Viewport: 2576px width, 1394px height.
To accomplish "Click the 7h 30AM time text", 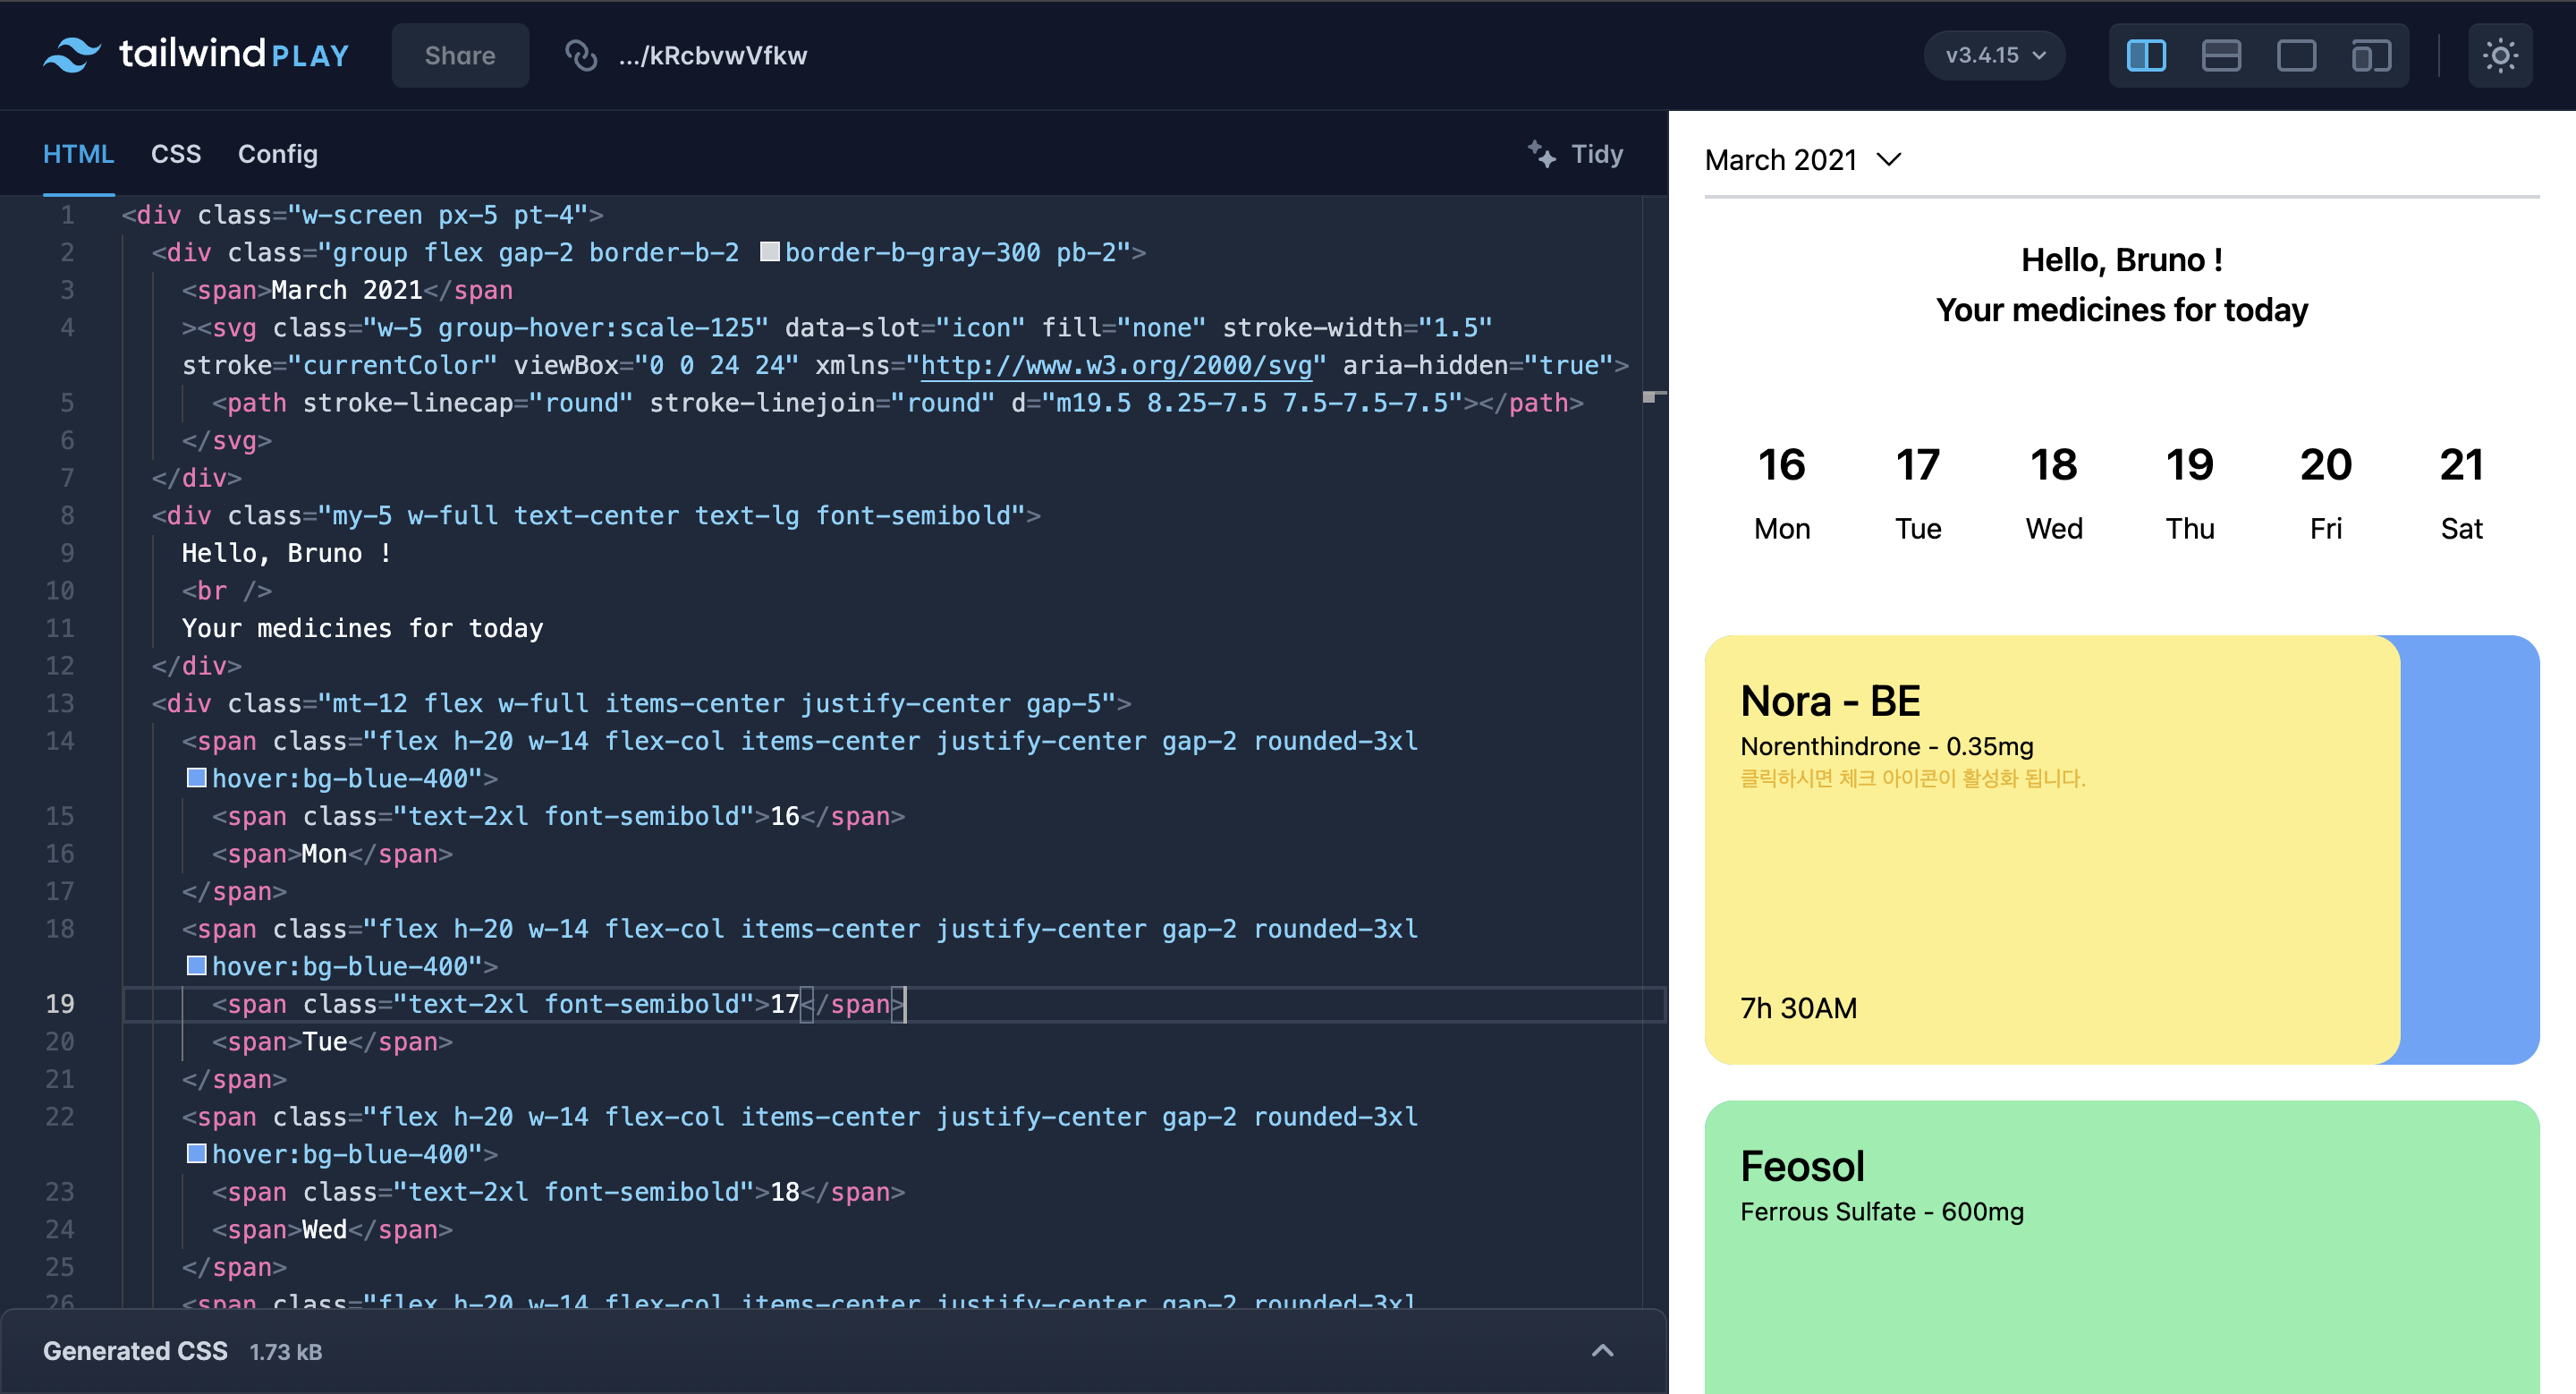I will (x=1798, y=1008).
